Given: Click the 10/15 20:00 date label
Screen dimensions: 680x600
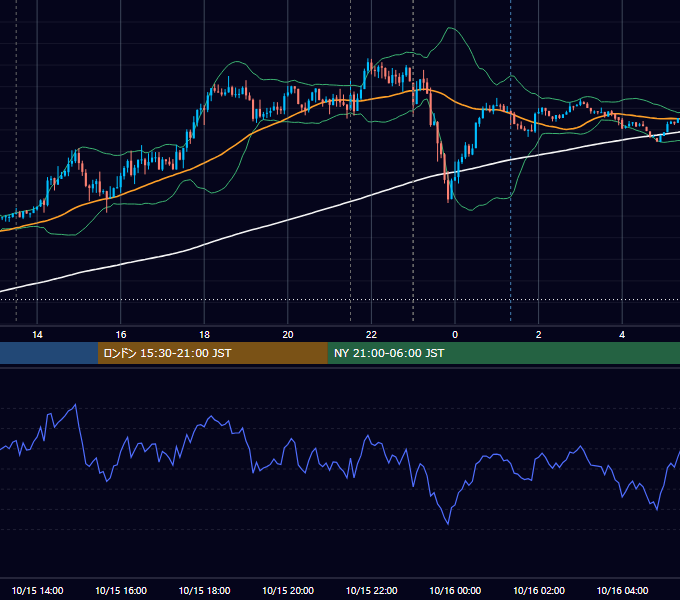Looking at the screenshot, I should click(x=288, y=590).
